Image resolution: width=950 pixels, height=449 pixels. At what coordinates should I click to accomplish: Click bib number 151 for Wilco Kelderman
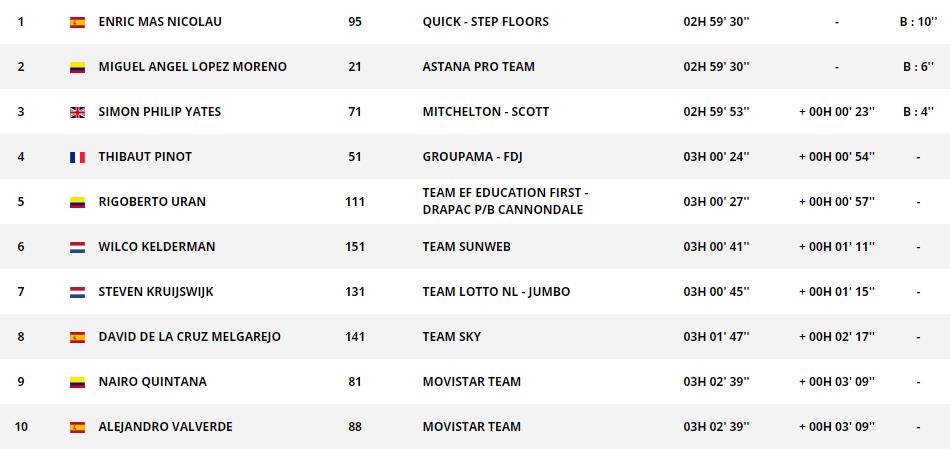[354, 247]
